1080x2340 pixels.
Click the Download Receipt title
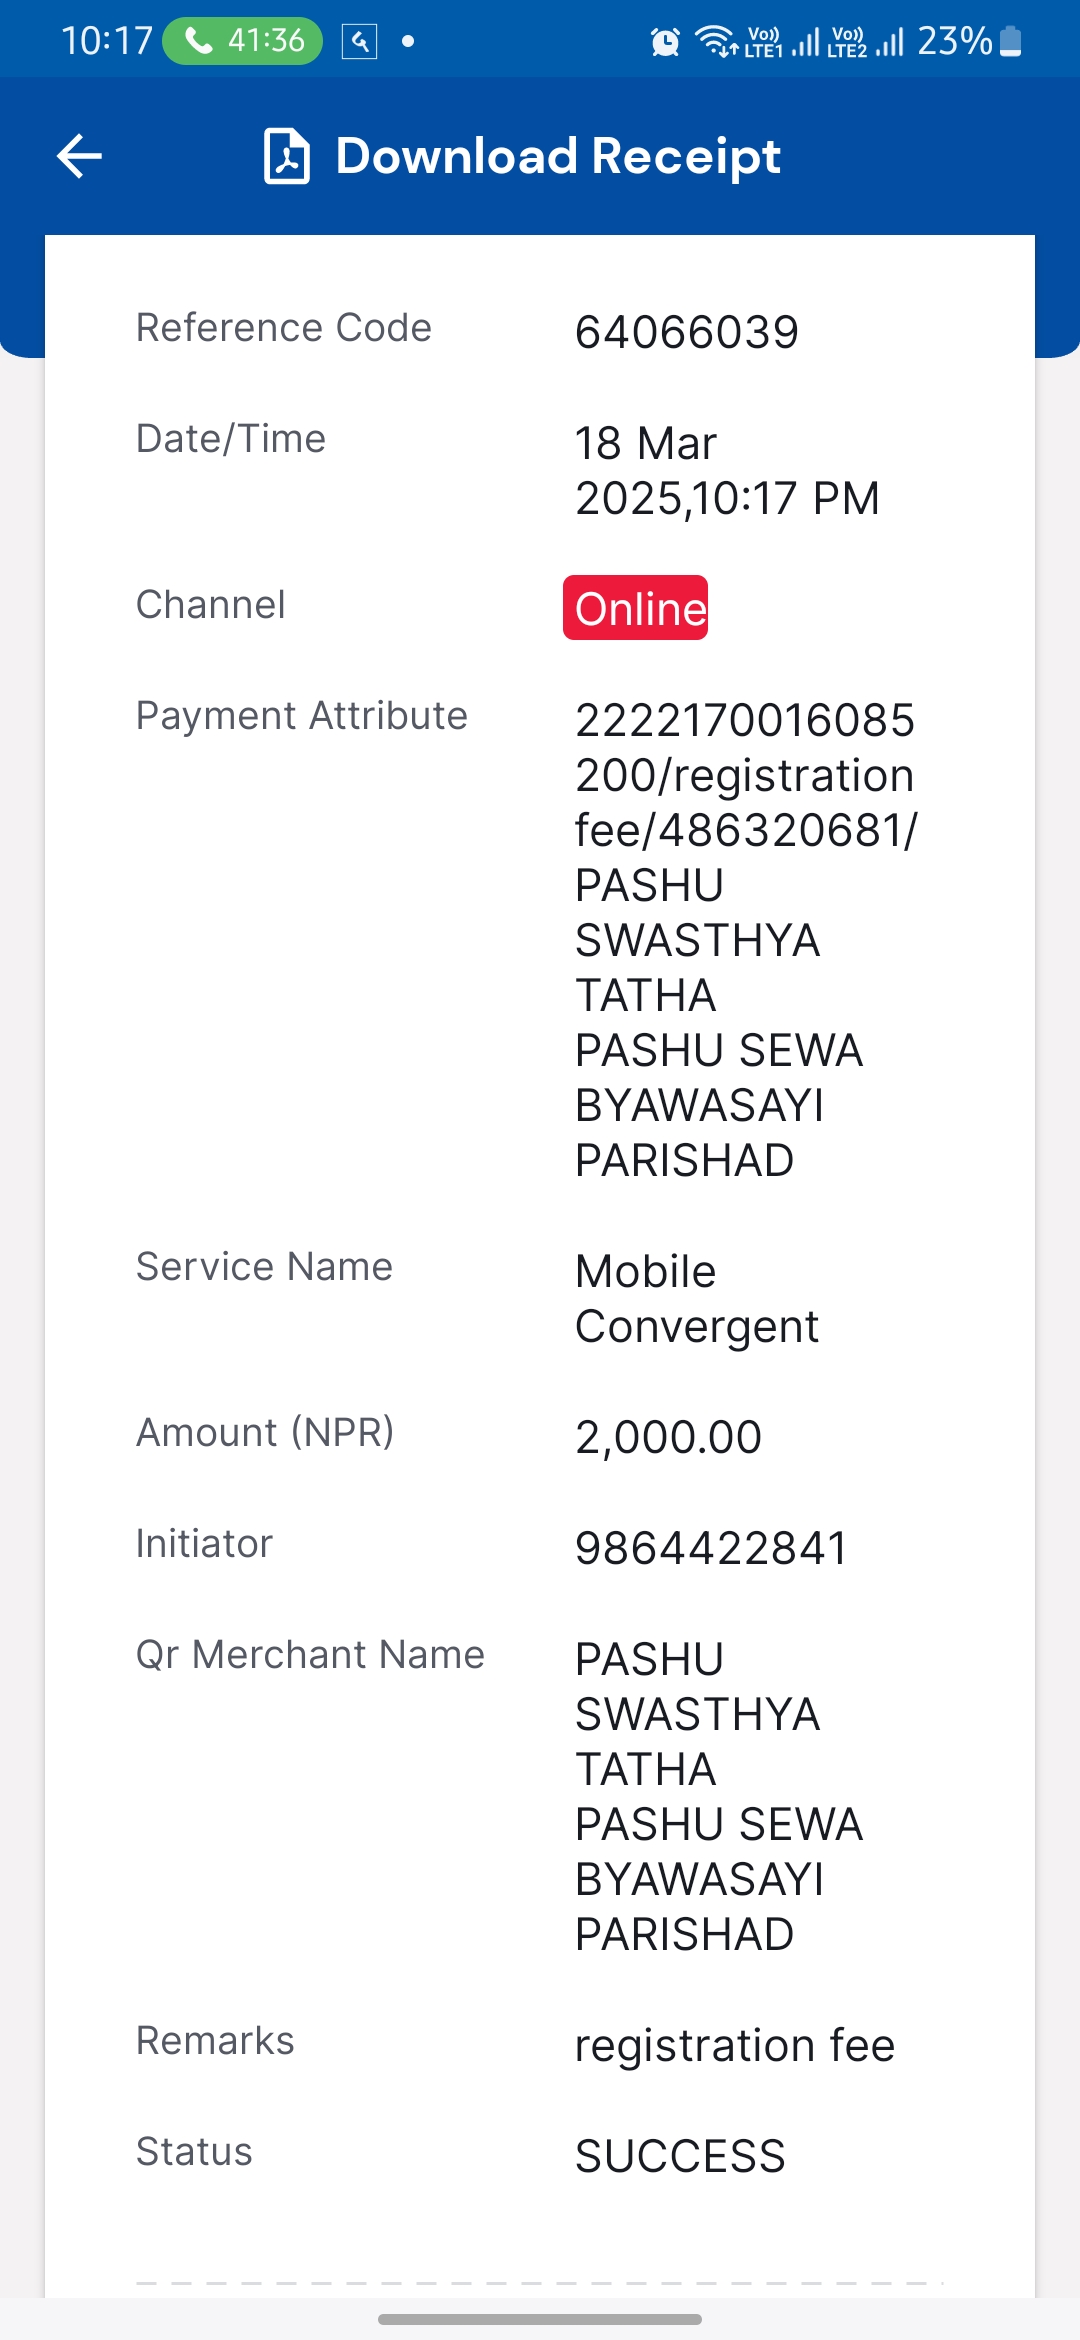tap(558, 157)
